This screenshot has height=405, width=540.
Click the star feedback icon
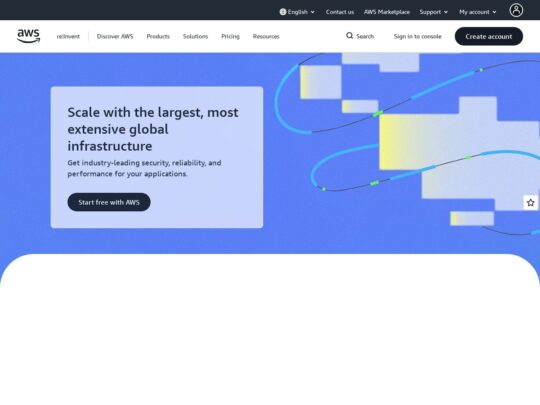[x=530, y=202]
